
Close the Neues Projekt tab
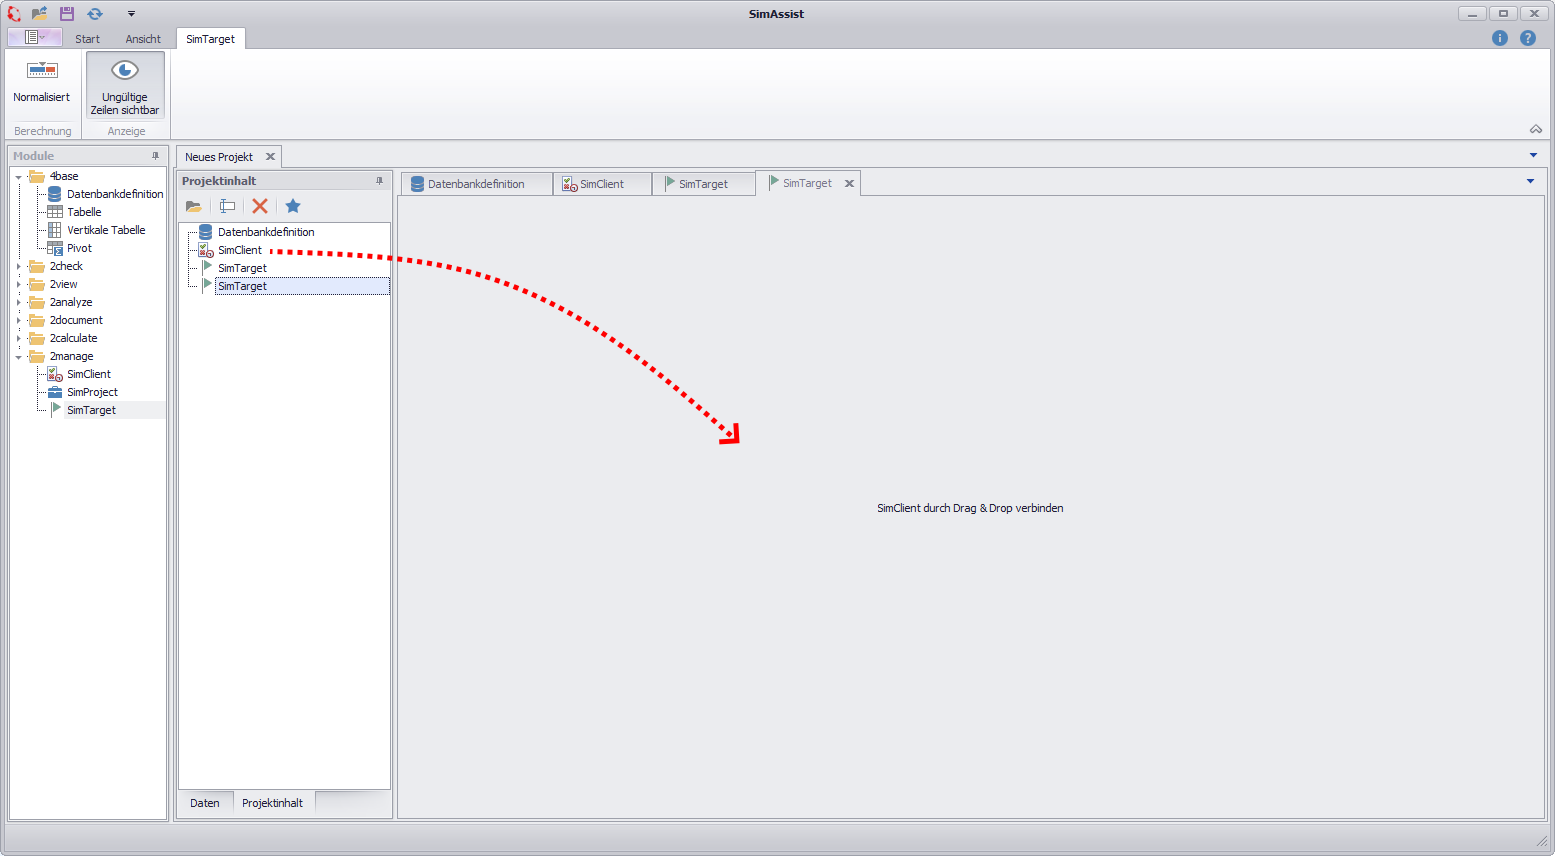[x=270, y=157]
